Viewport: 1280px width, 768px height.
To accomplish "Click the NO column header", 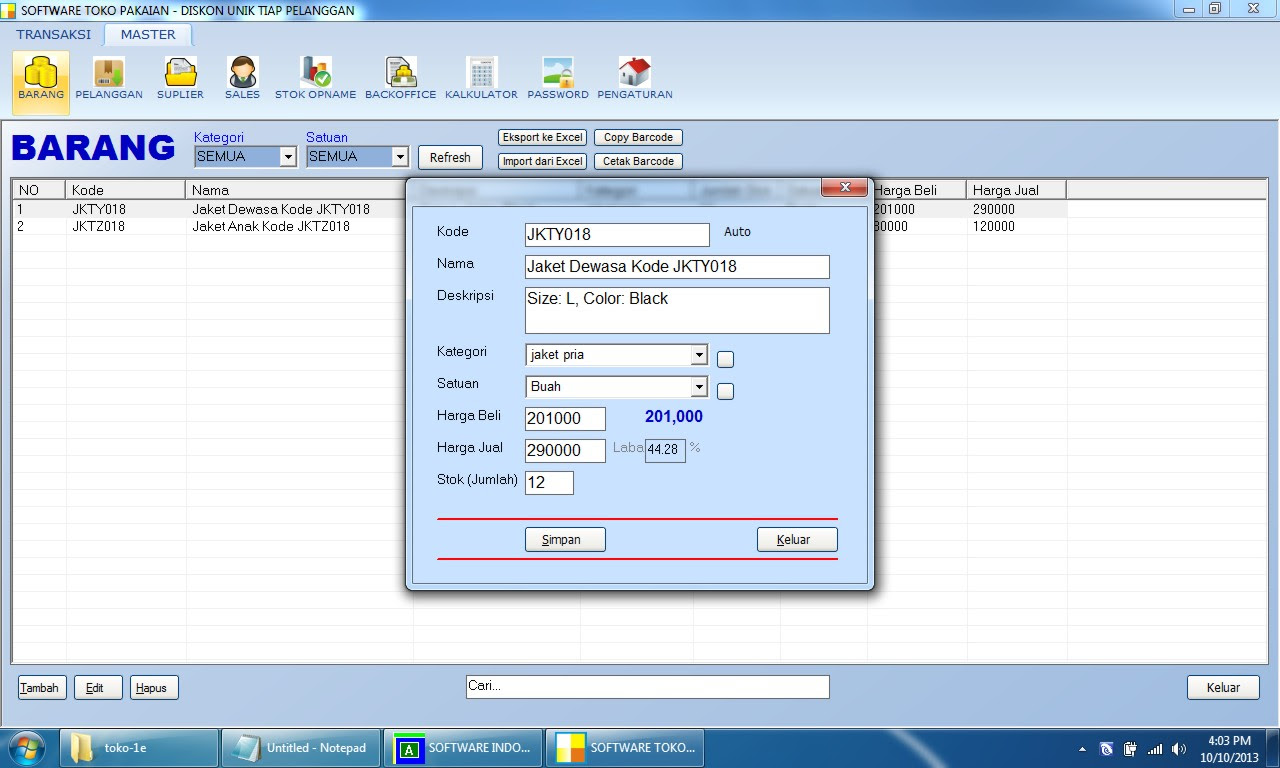I will 39,190.
